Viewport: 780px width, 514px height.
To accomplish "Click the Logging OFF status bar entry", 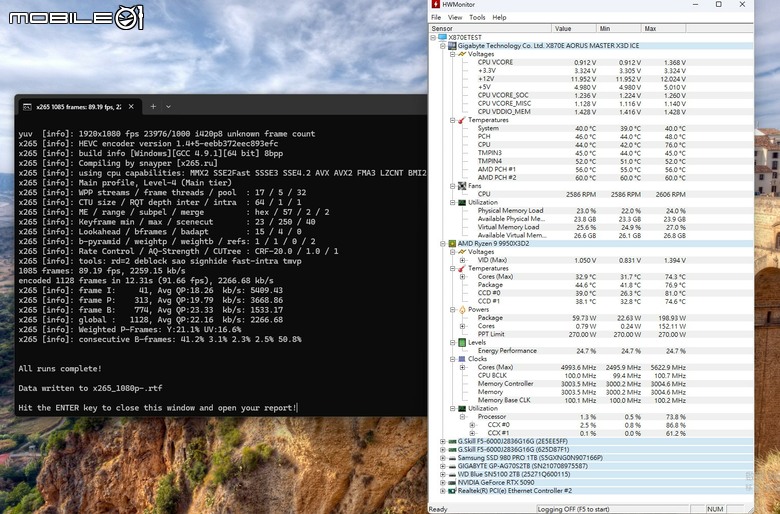I will click(574, 509).
